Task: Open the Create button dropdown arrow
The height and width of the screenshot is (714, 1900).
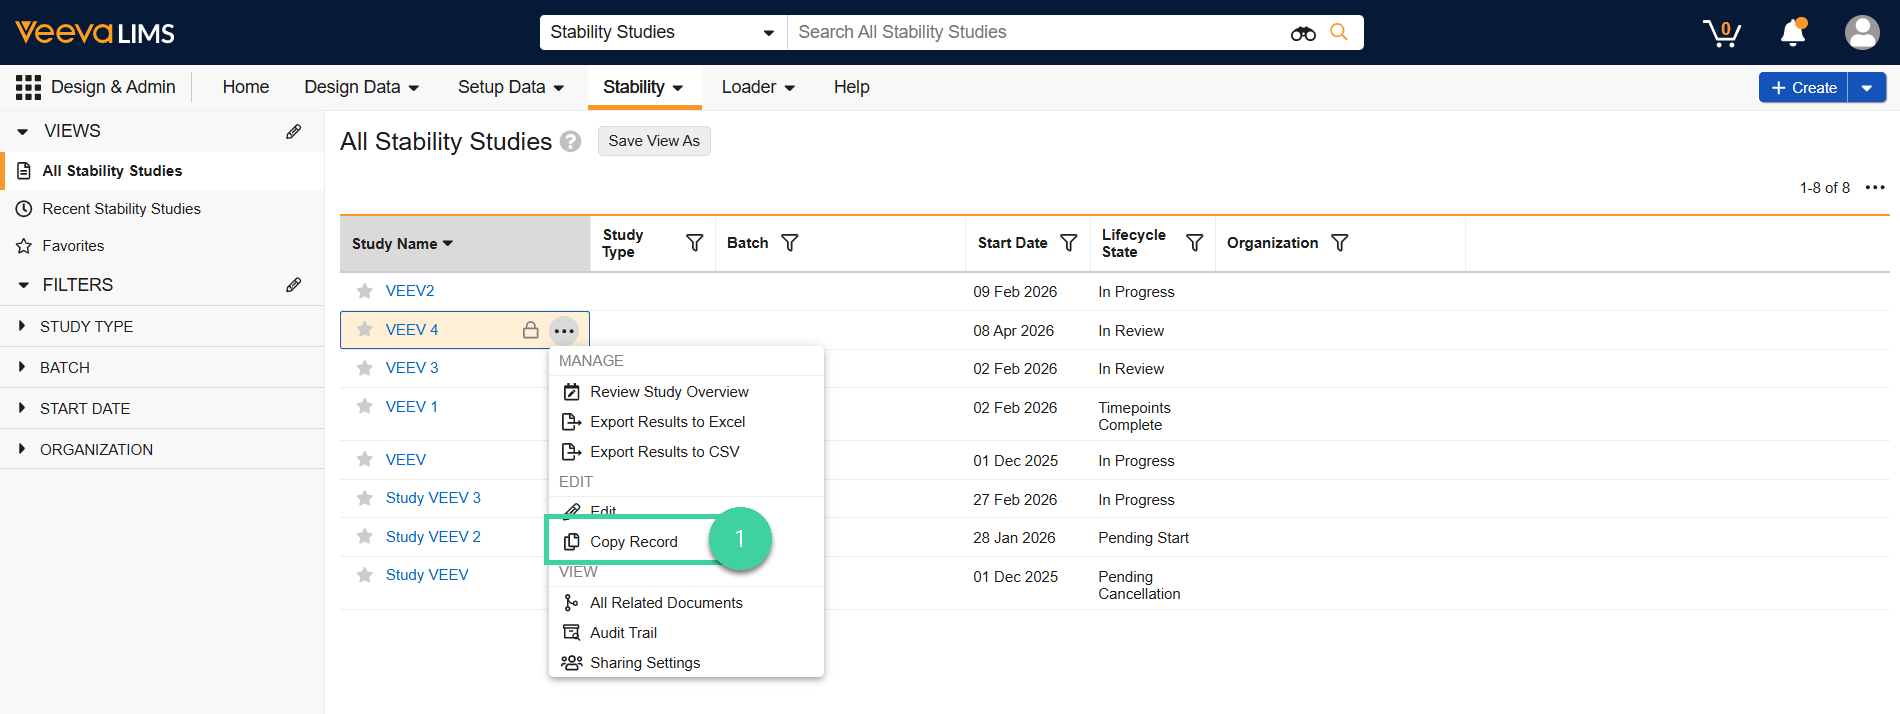Action: coord(1866,88)
